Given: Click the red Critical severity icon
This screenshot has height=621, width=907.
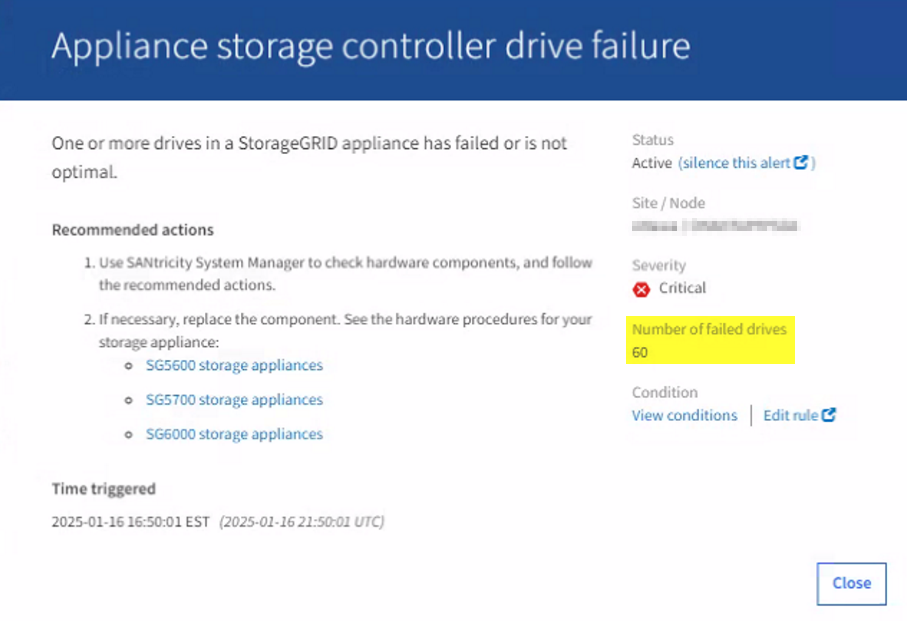Looking at the screenshot, I should click(642, 289).
